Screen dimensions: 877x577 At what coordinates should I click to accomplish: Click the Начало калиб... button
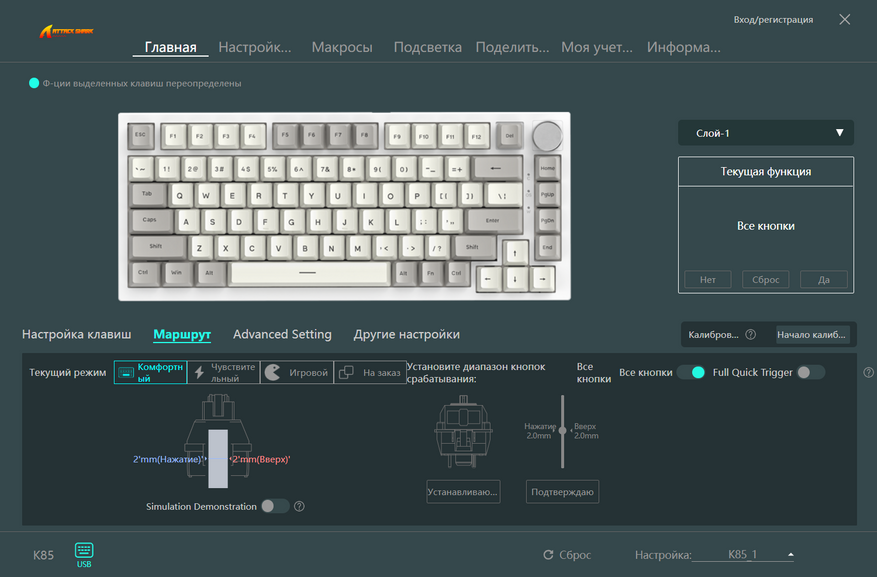click(813, 334)
